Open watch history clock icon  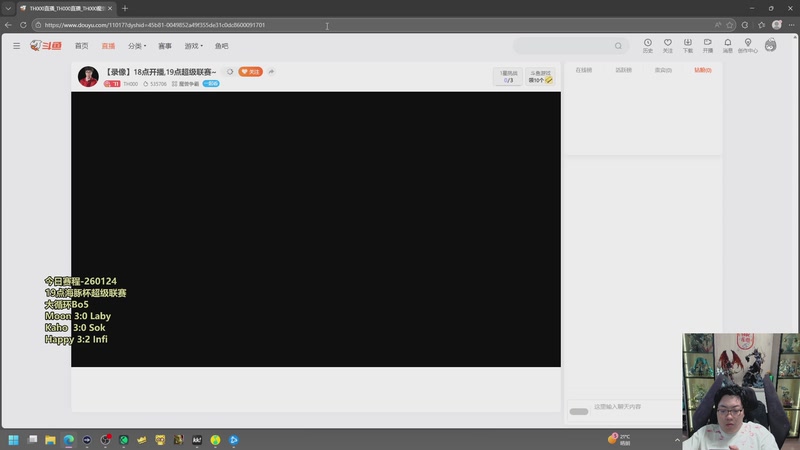click(x=647, y=45)
